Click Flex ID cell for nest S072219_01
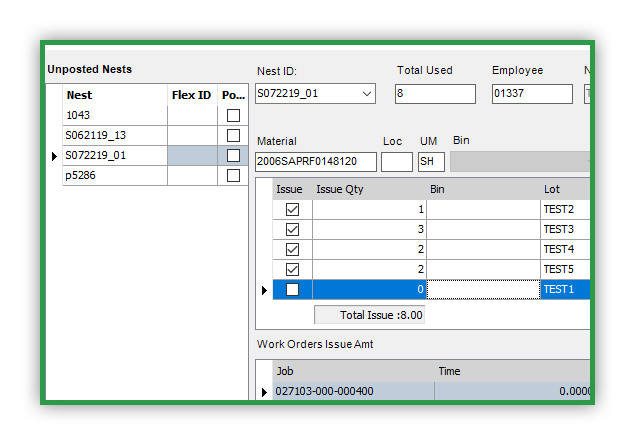The height and width of the screenshot is (445, 635). [x=192, y=155]
